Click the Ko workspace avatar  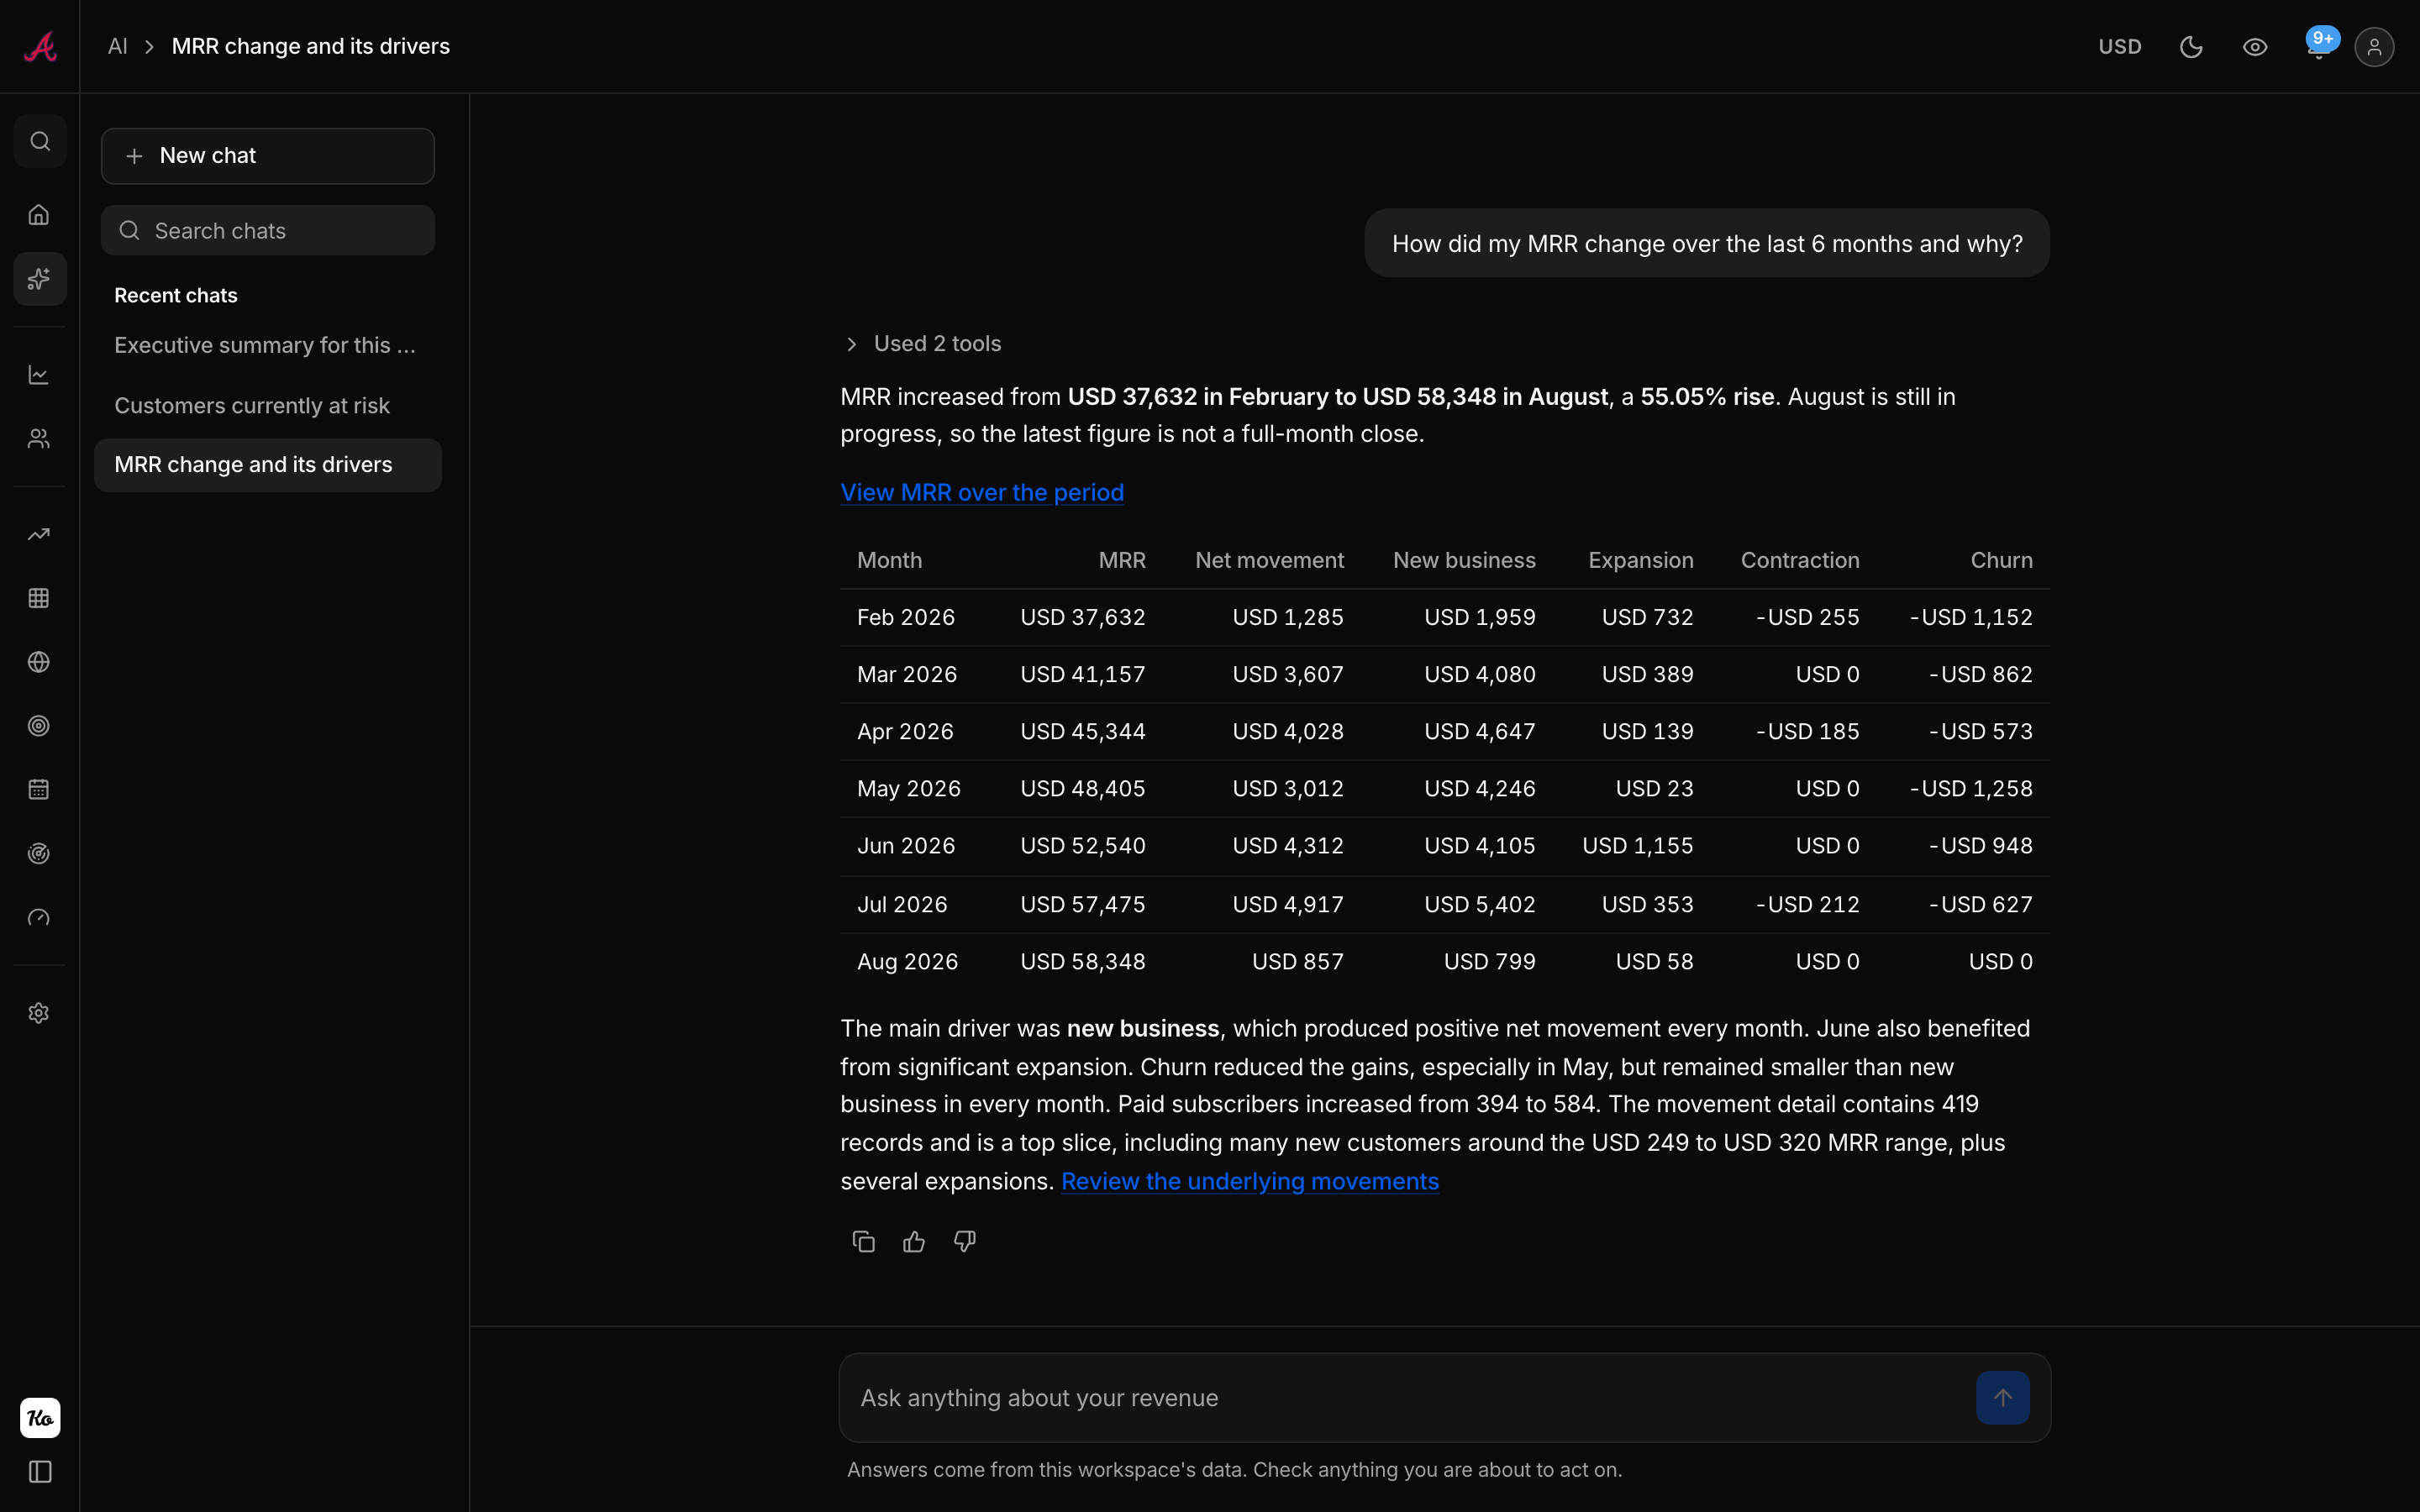pos(40,1418)
